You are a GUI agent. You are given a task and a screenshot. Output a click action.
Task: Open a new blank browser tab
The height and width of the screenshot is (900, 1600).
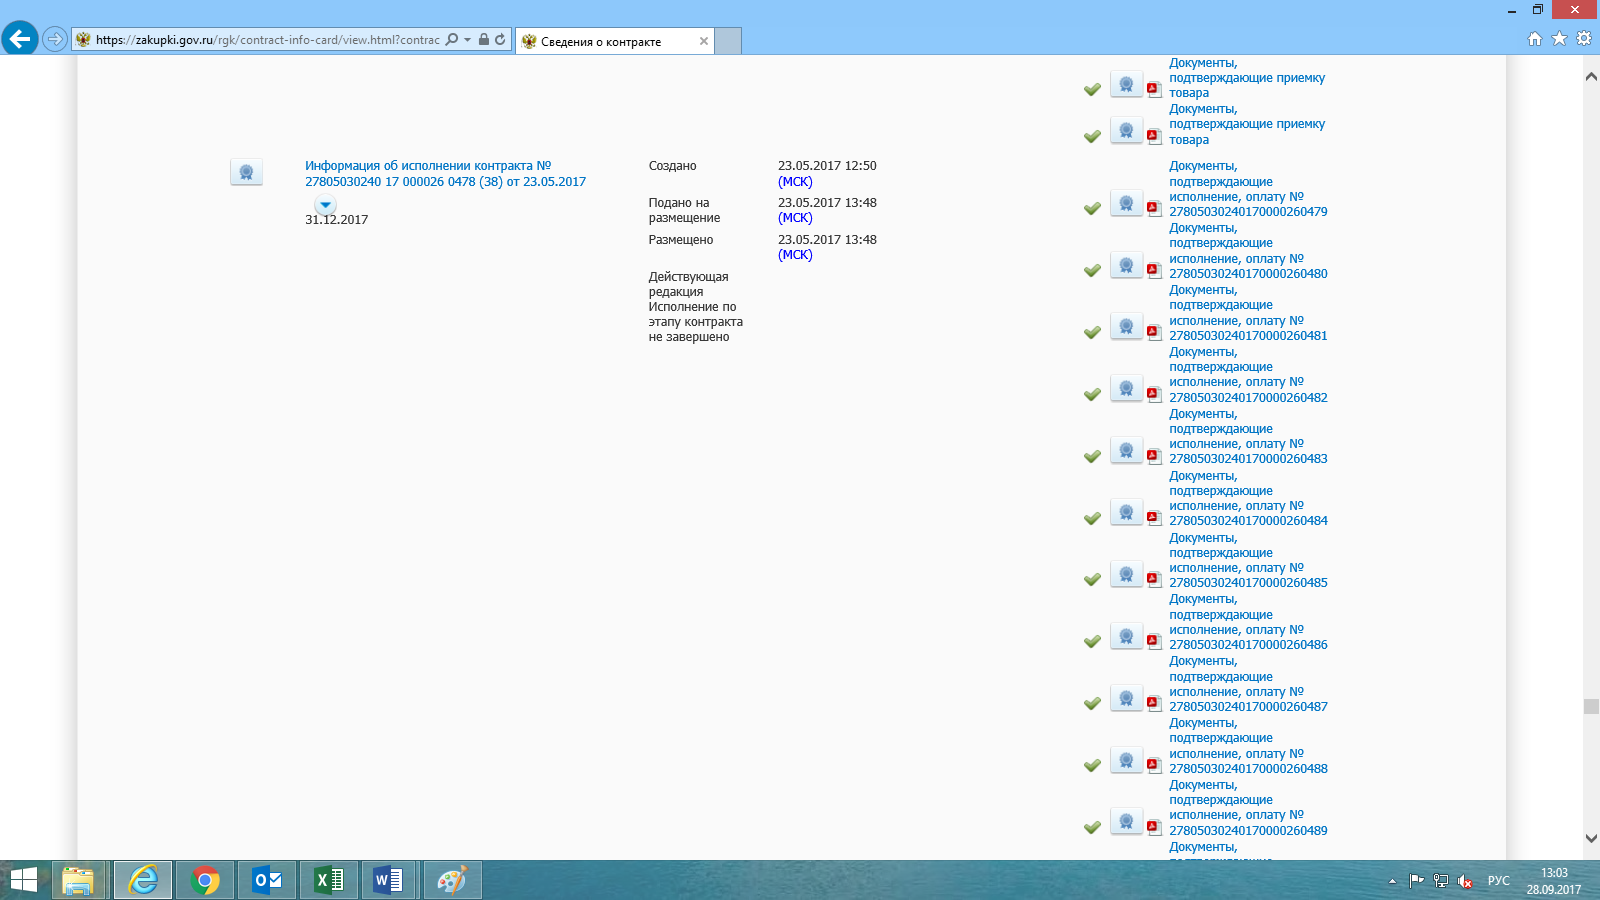[728, 41]
